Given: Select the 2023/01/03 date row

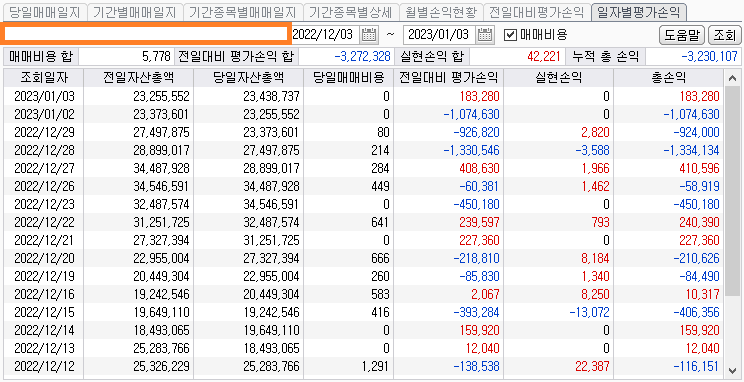Looking at the screenshot, I should (x=364, y=96).
